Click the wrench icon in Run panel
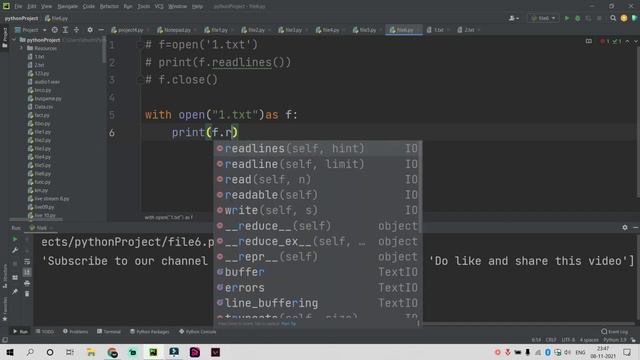This screenshot has height=360, width=640. (x=15, y=250)
